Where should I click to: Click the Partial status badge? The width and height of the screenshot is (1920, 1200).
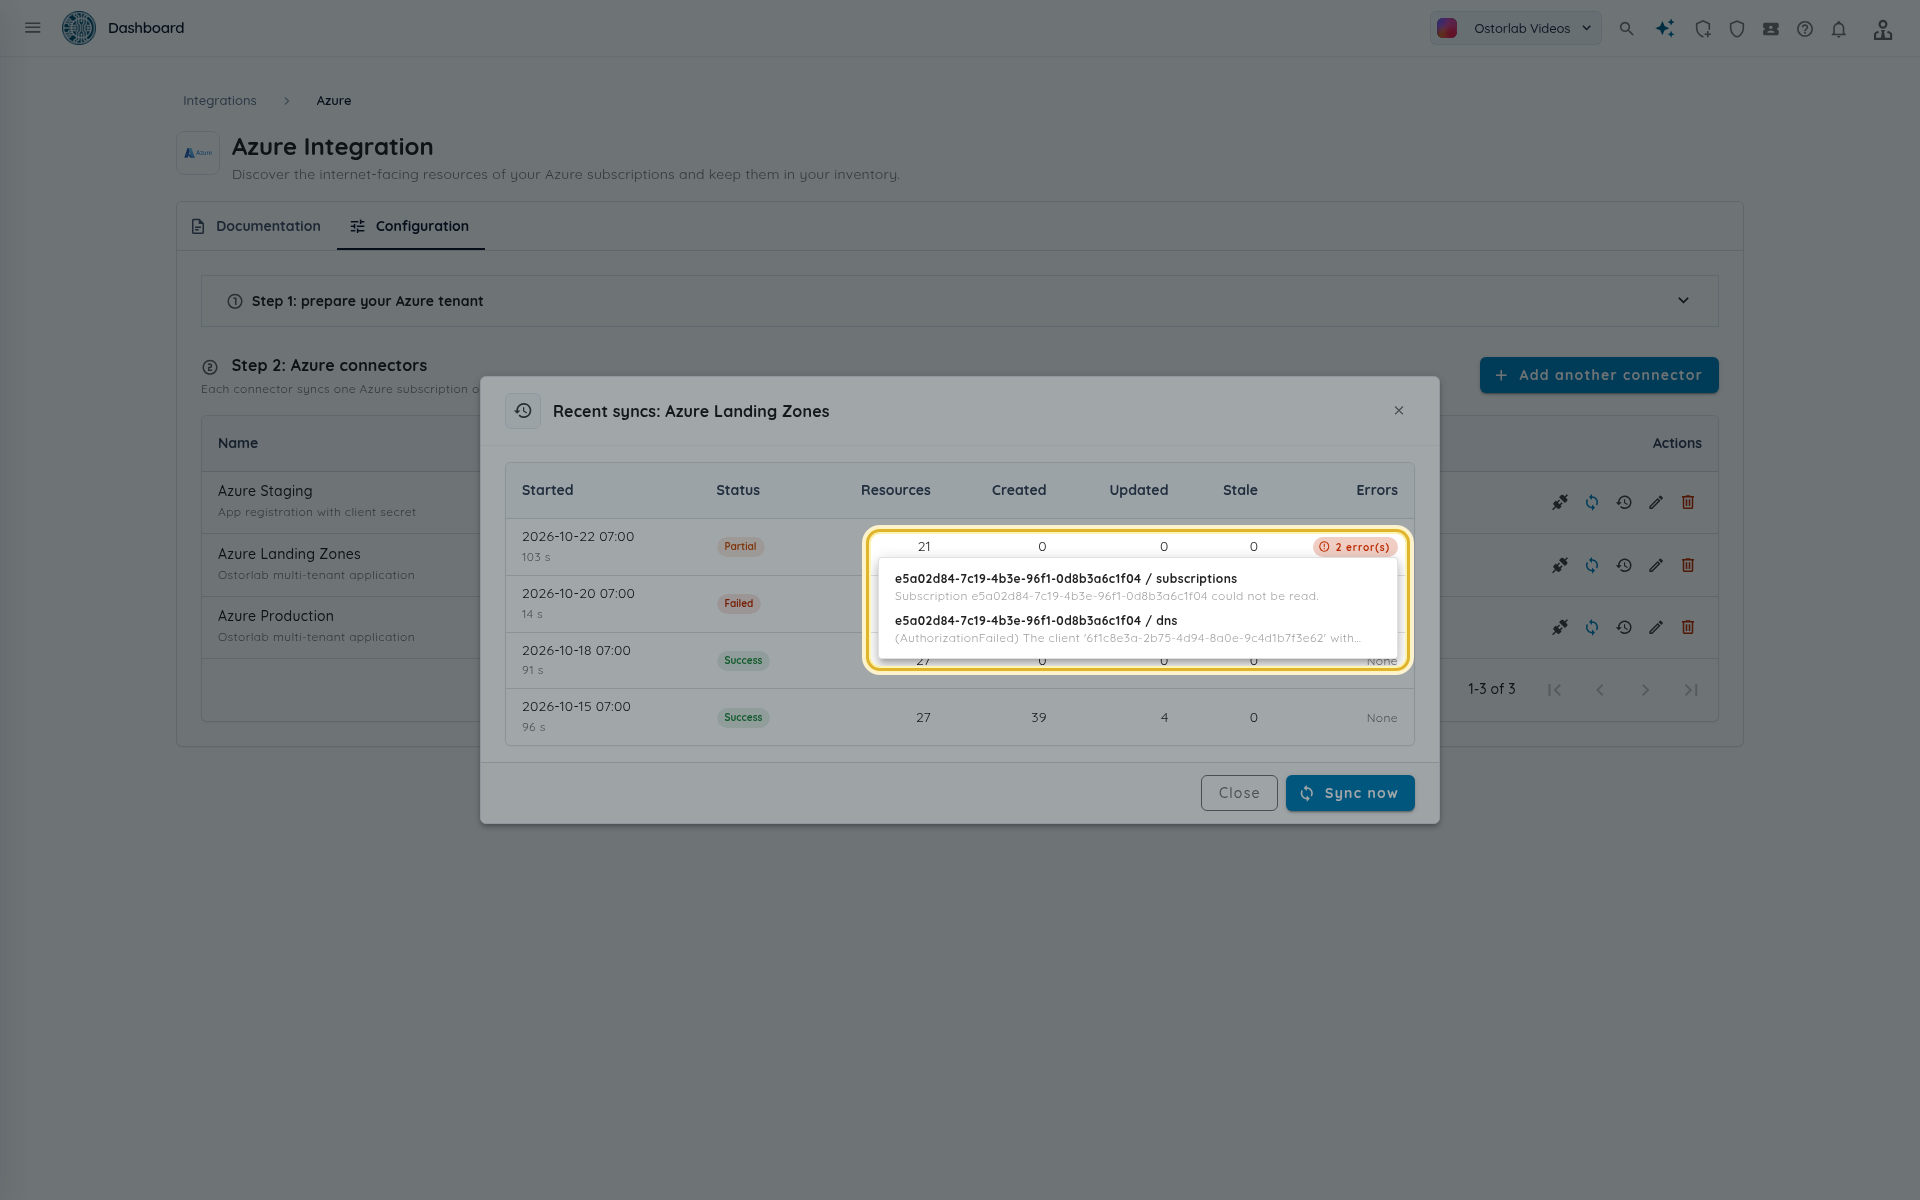pos(740,547)
